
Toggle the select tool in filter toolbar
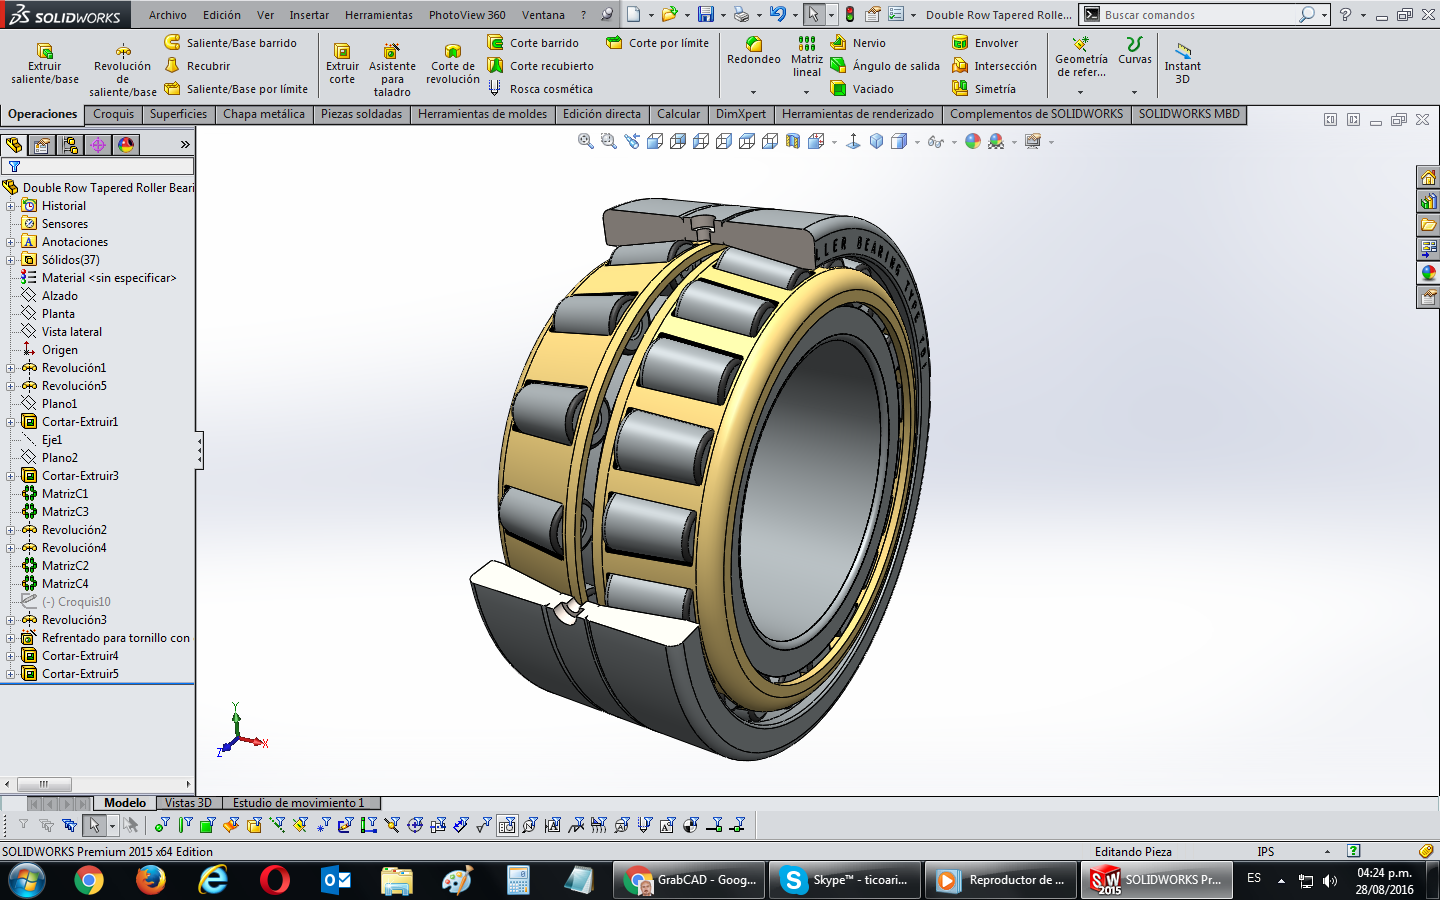pos(94,825)
